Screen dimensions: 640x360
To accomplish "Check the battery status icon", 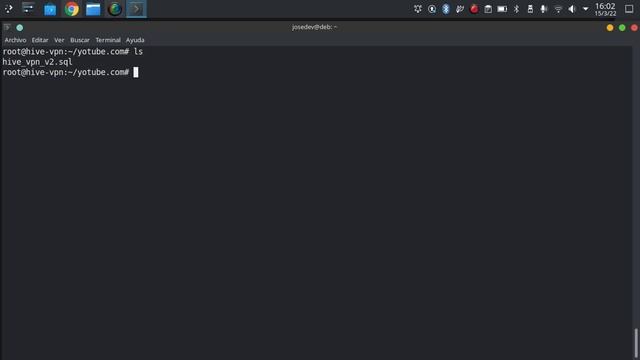I will click(x=502, y=9).
